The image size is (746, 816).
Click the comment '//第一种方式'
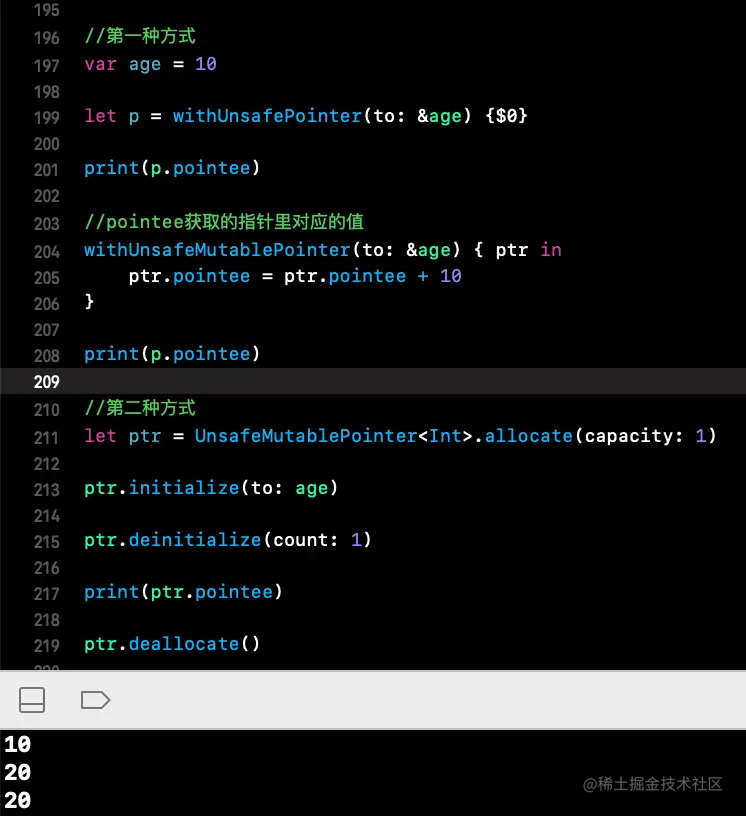[140, 36]
